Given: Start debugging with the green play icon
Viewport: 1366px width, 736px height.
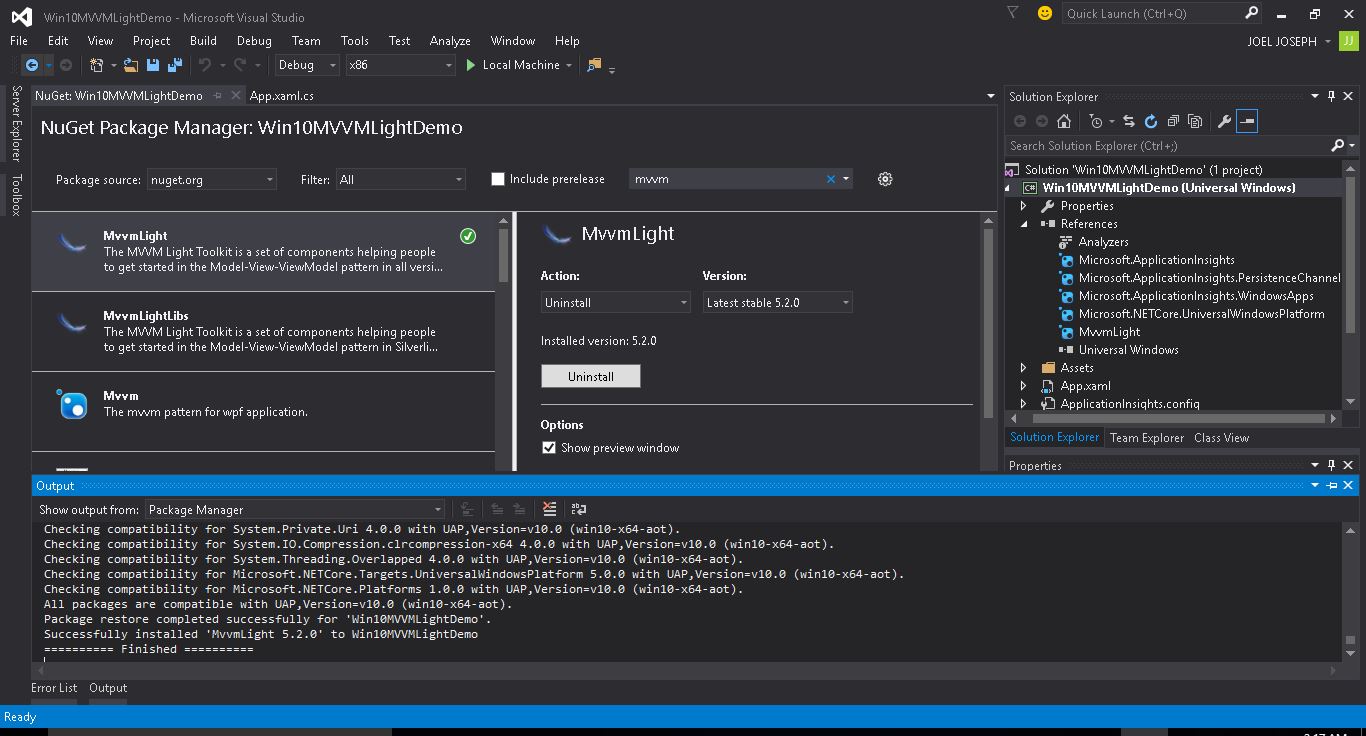Looking at the screenshot, I should 471,65.
